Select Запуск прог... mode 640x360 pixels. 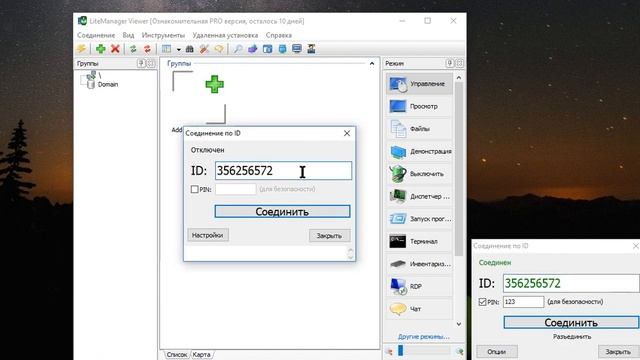(419, 219)
